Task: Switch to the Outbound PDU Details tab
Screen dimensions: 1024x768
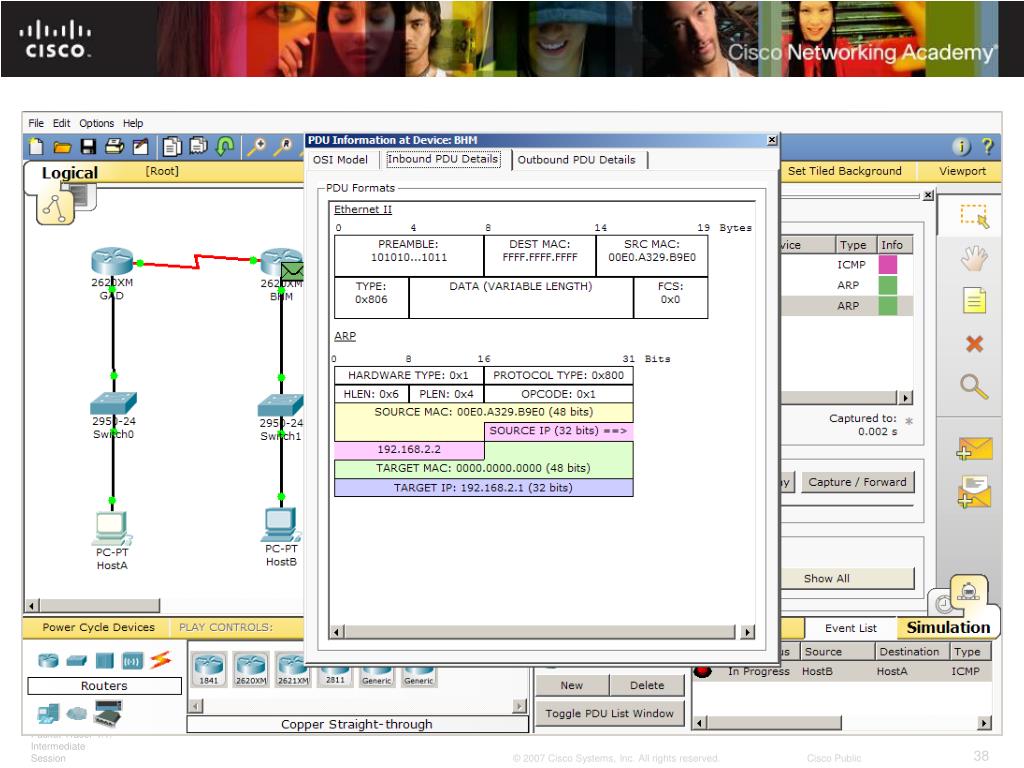Action: tap(576, 159)
